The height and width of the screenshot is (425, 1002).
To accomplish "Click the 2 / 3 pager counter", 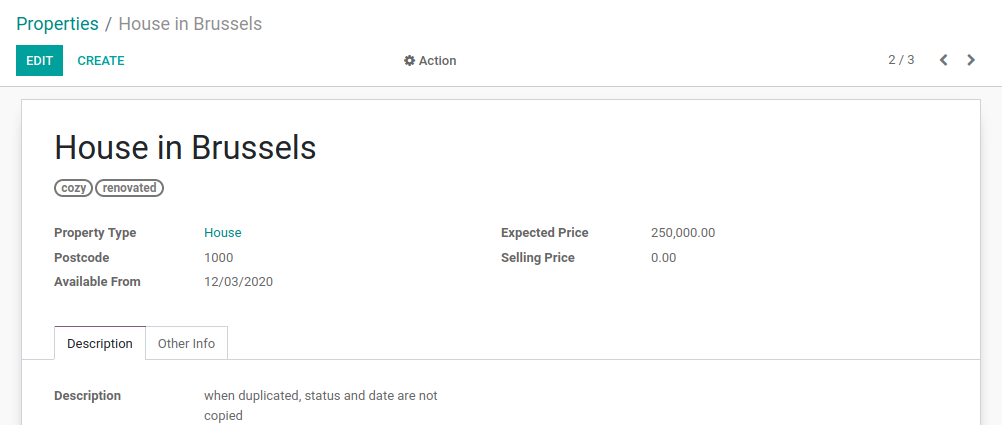I will [x=901, y=60].
